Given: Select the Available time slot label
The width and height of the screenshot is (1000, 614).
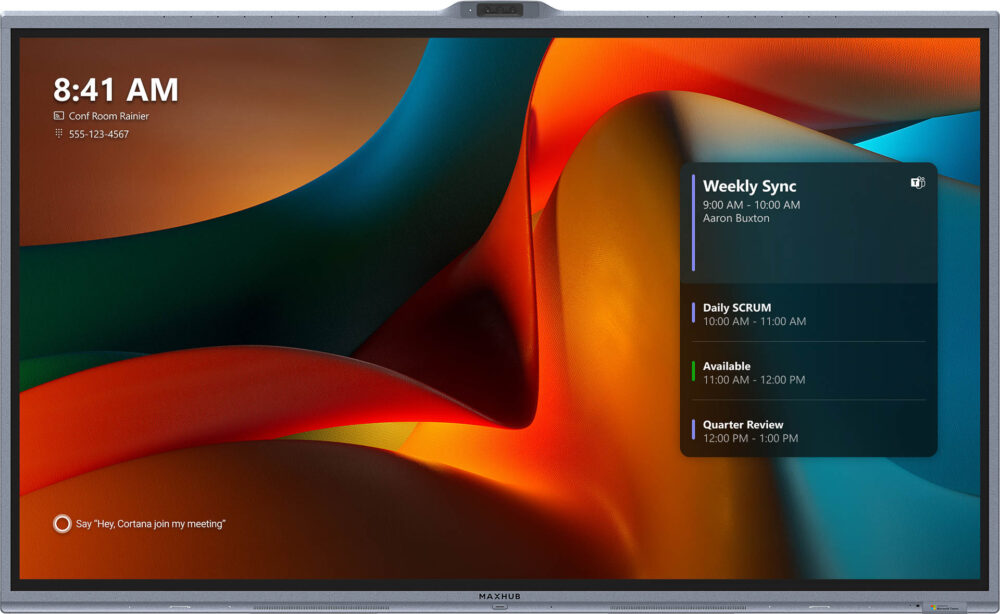Looking at the screenshot, I should (x=726, y=366).
